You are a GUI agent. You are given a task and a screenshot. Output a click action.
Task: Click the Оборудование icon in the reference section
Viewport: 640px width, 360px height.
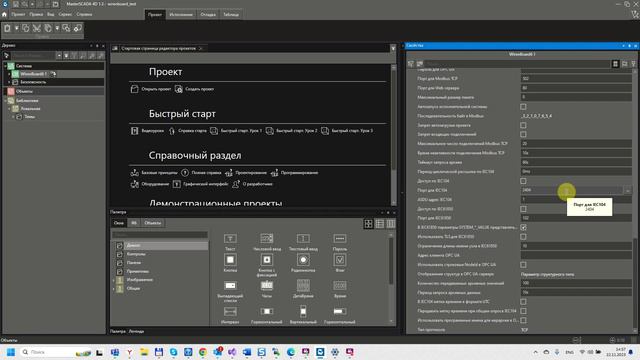(135, 184)
